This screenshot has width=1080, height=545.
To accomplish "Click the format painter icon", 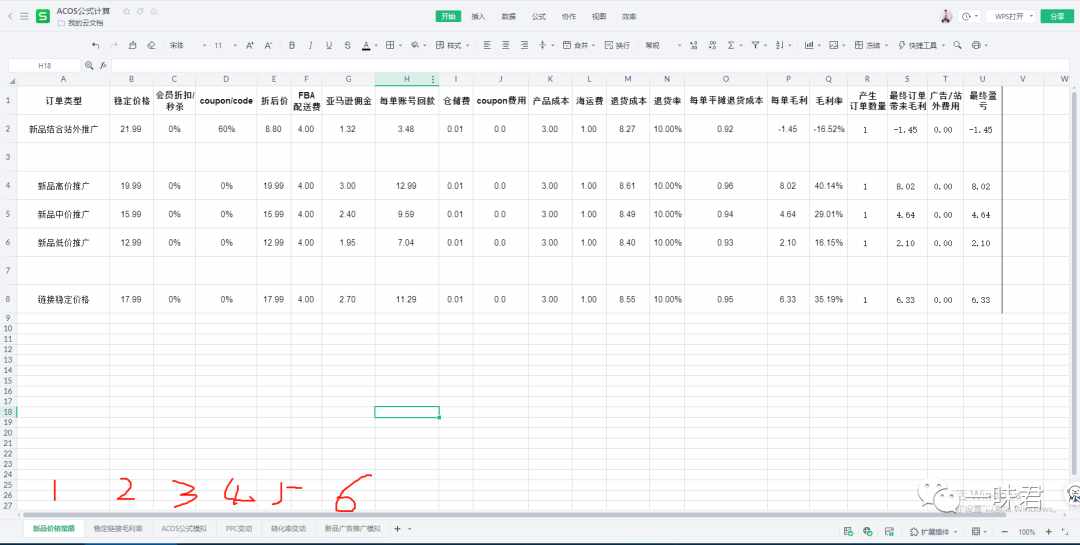I will (133, 45).
